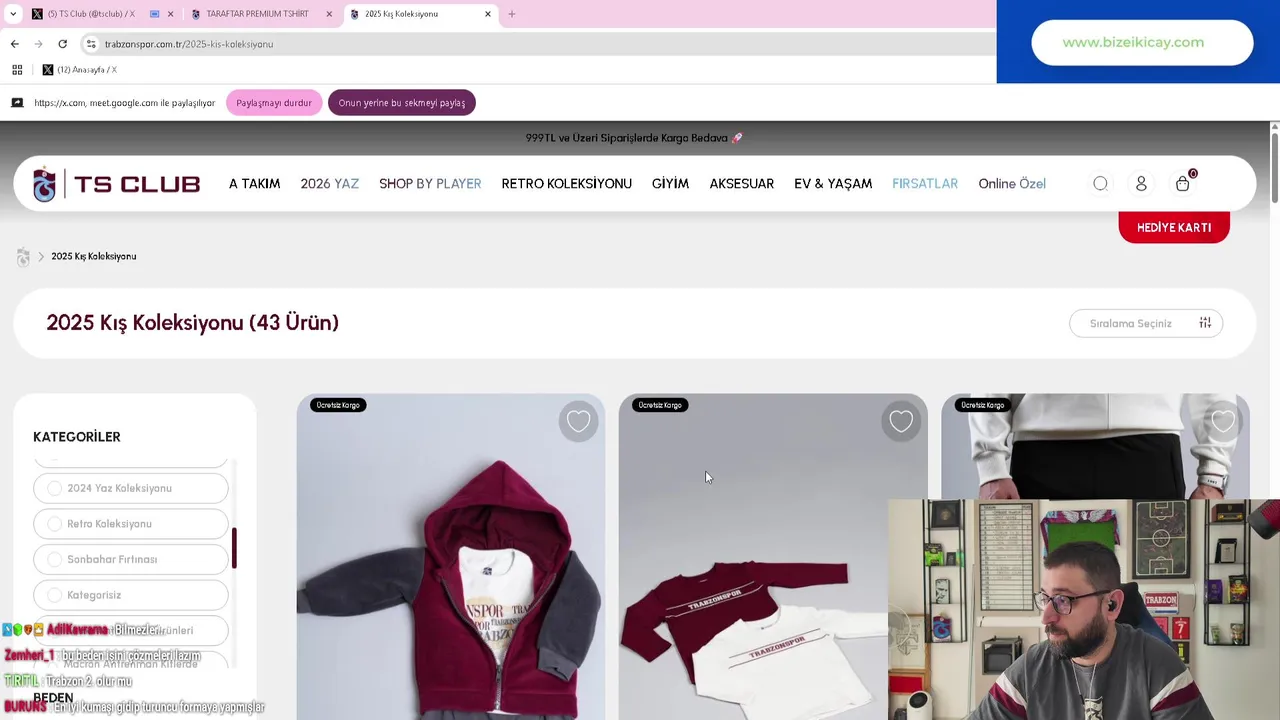This screenshot has height=720, width=1280.
Task: Open a new browser tab
Action: (512, 14)
